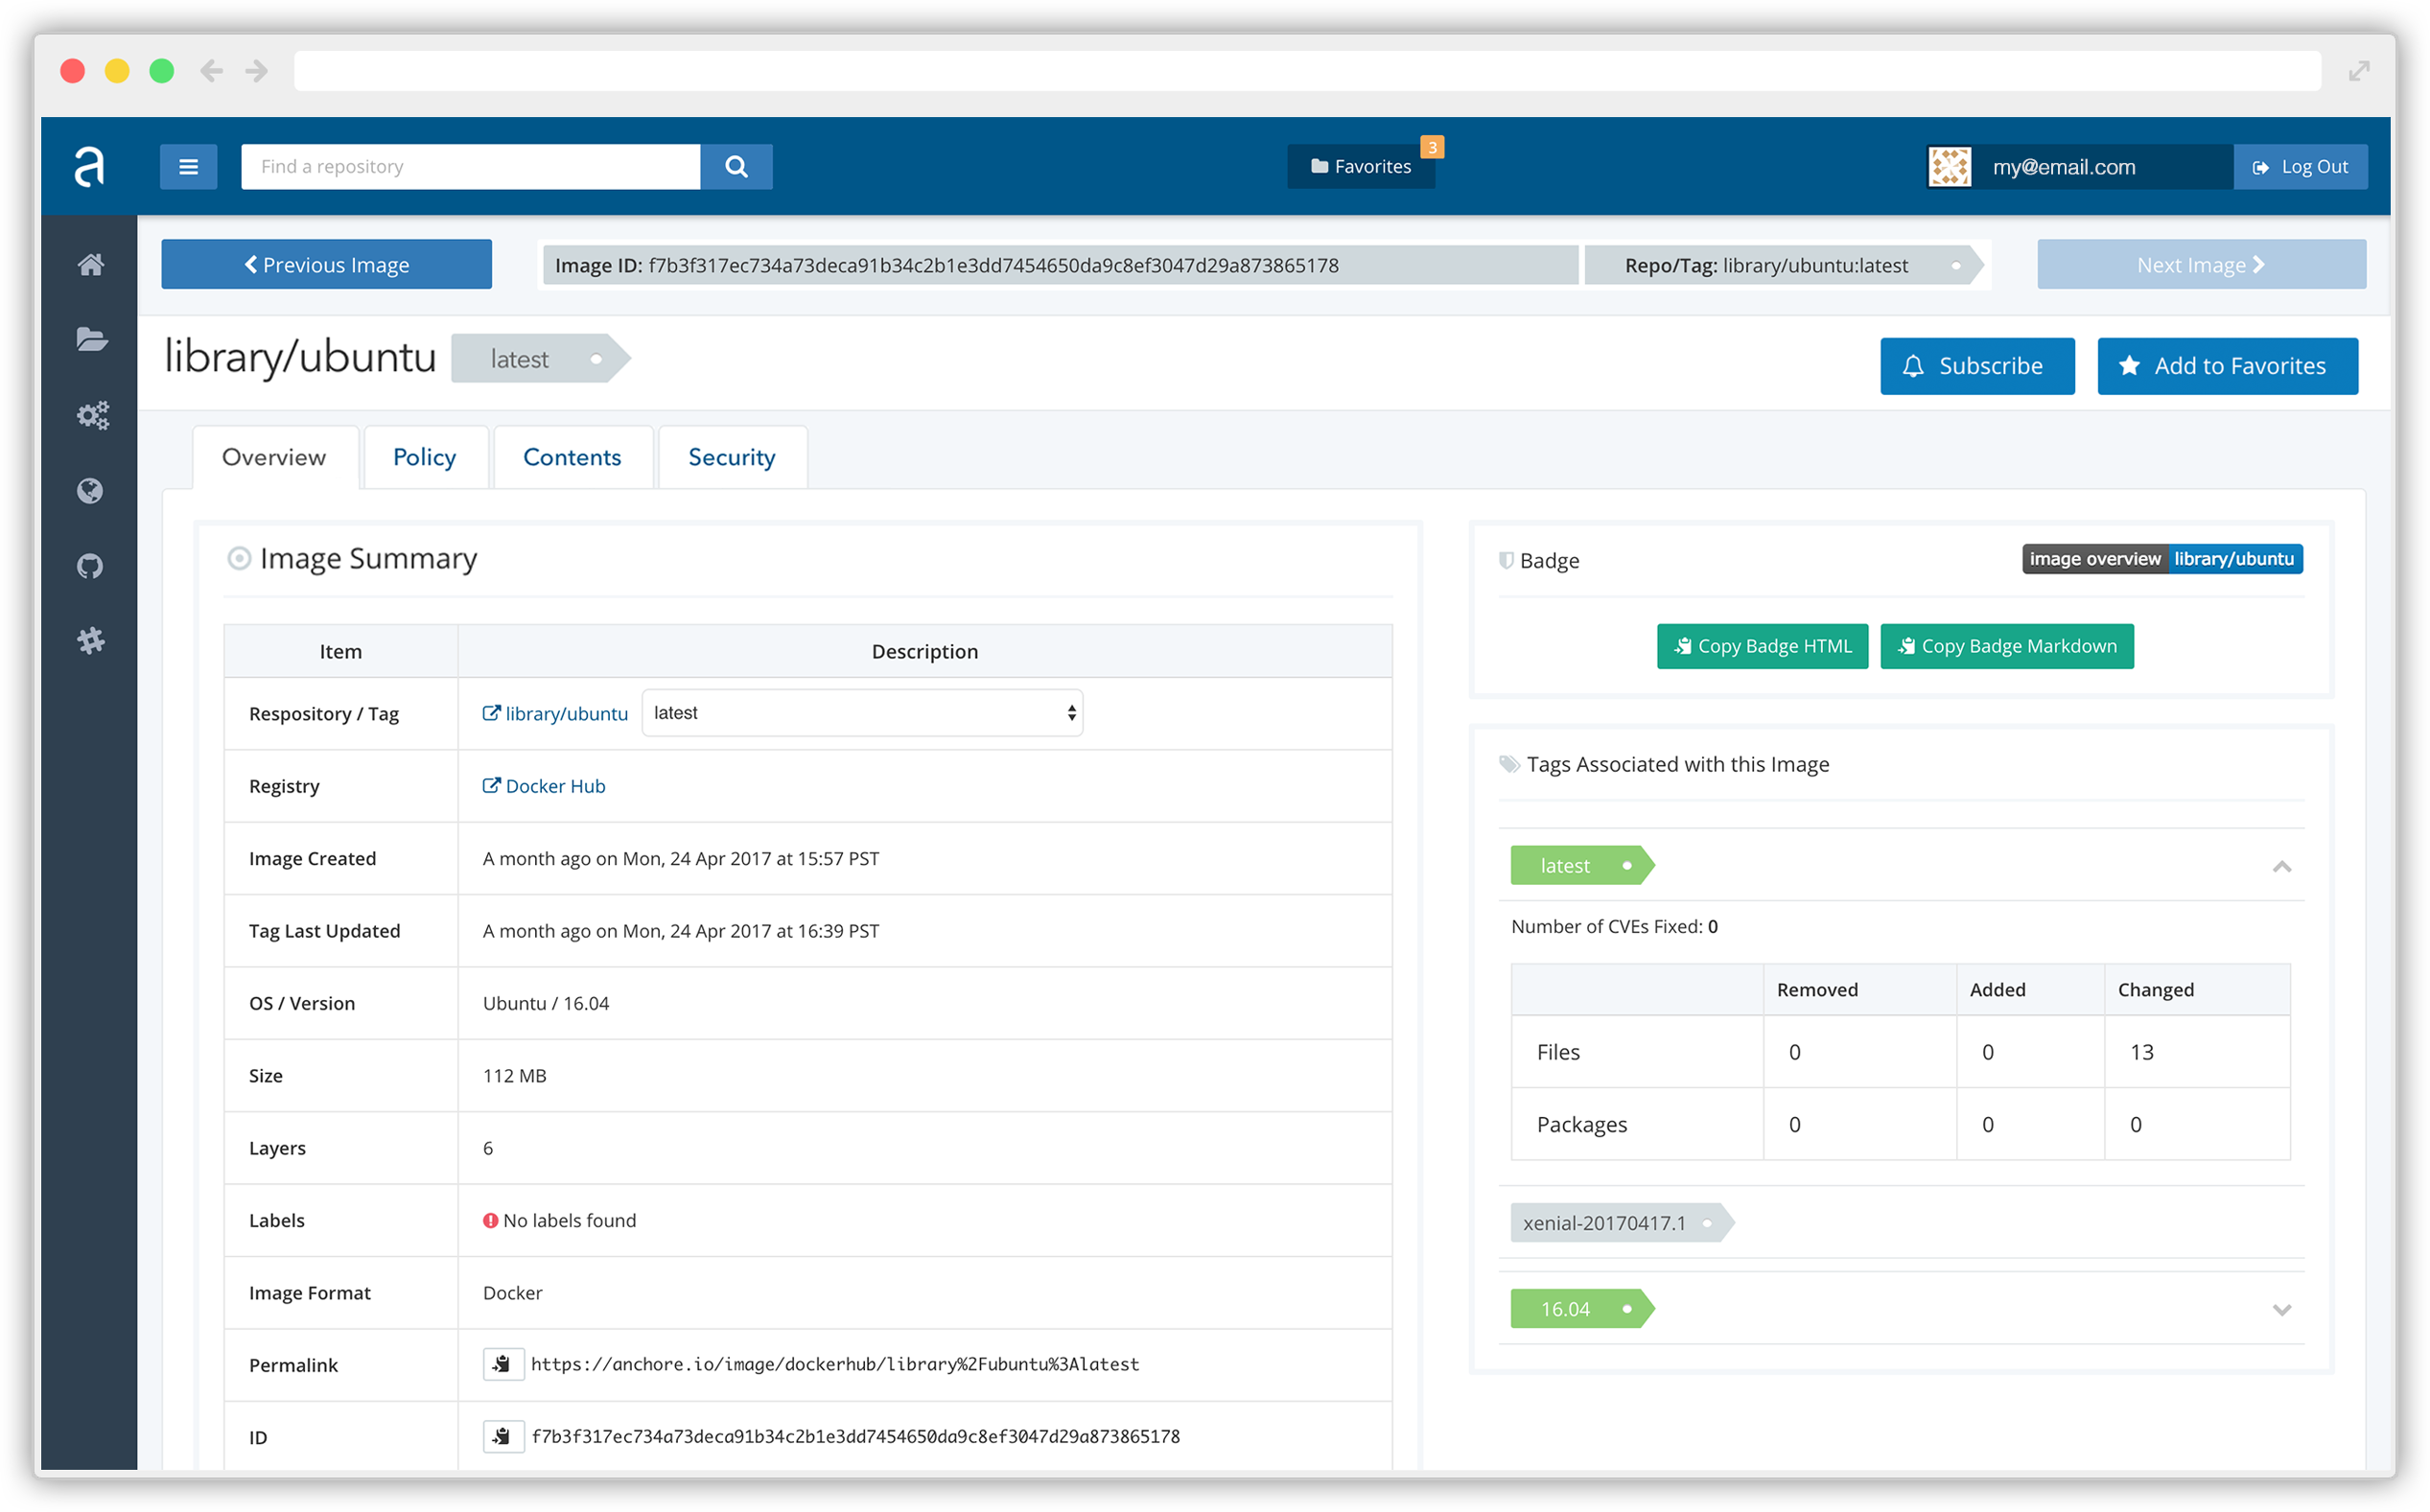
Task: Switch to the Policy tab
Action: (425, 457)
